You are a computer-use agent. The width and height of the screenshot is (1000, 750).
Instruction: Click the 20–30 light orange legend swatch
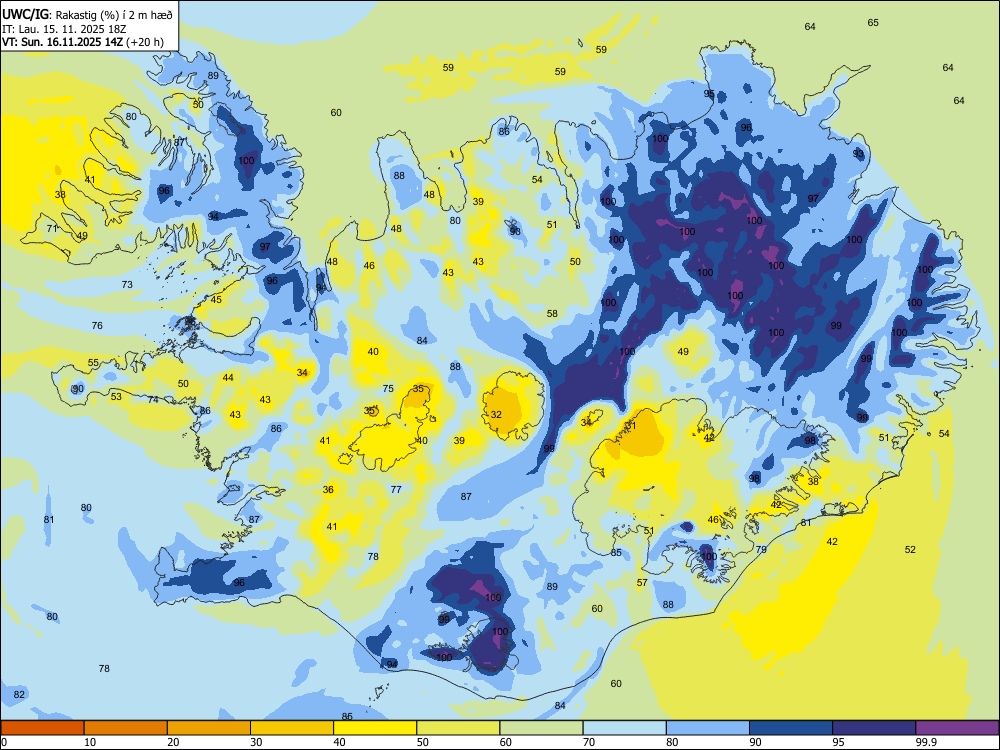[x=209, y=728]
